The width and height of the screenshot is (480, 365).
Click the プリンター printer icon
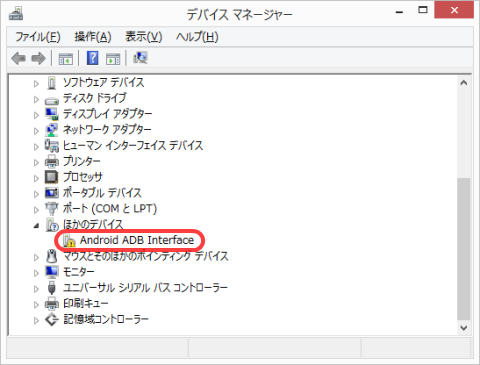tap(52, 162)
